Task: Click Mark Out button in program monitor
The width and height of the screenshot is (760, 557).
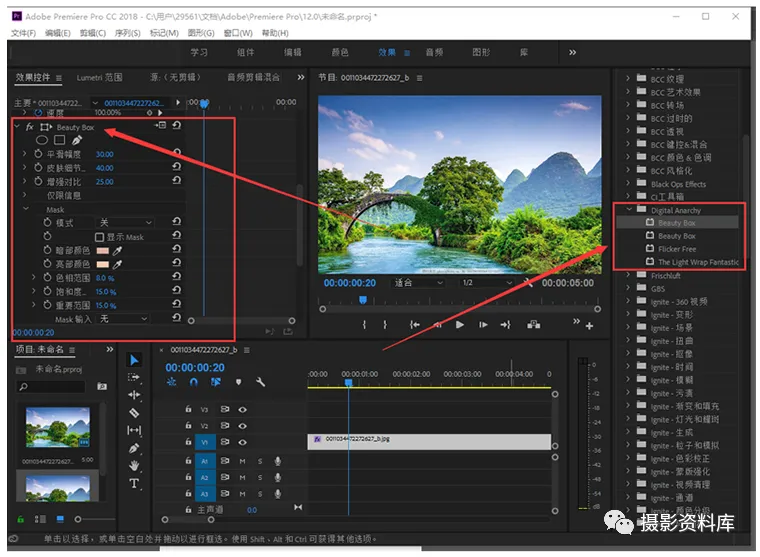Action: coord(385,325)
